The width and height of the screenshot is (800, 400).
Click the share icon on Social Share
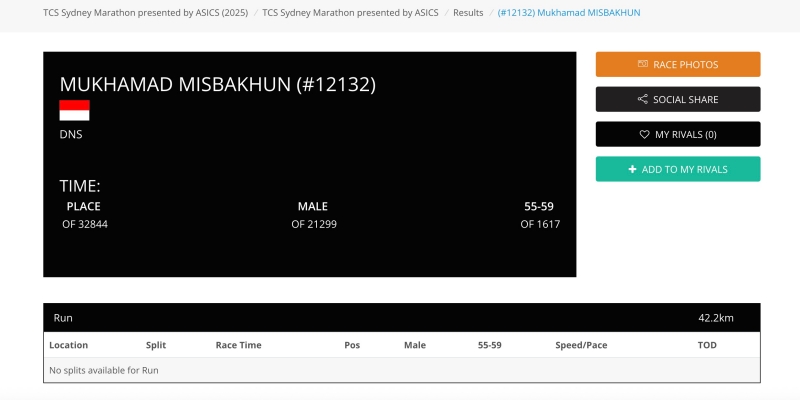coord(642,100)
